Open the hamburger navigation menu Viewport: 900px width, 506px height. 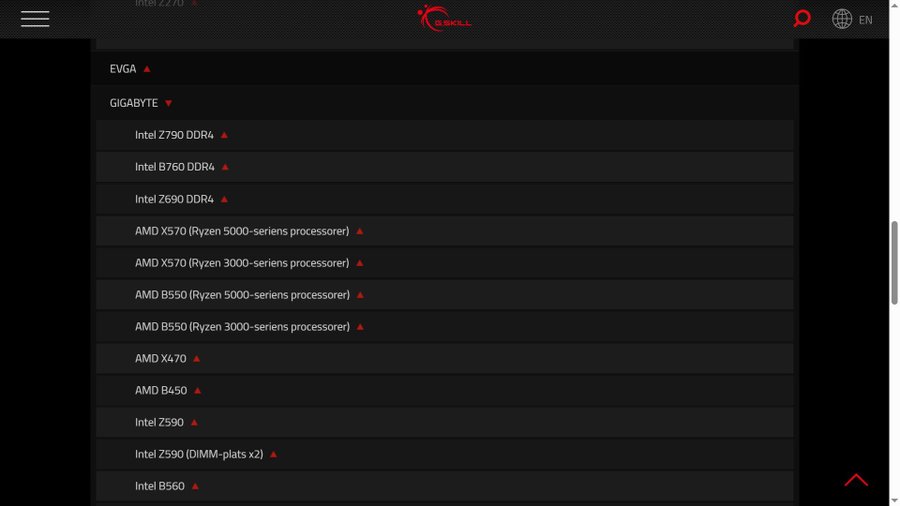[x=35, y=19]
